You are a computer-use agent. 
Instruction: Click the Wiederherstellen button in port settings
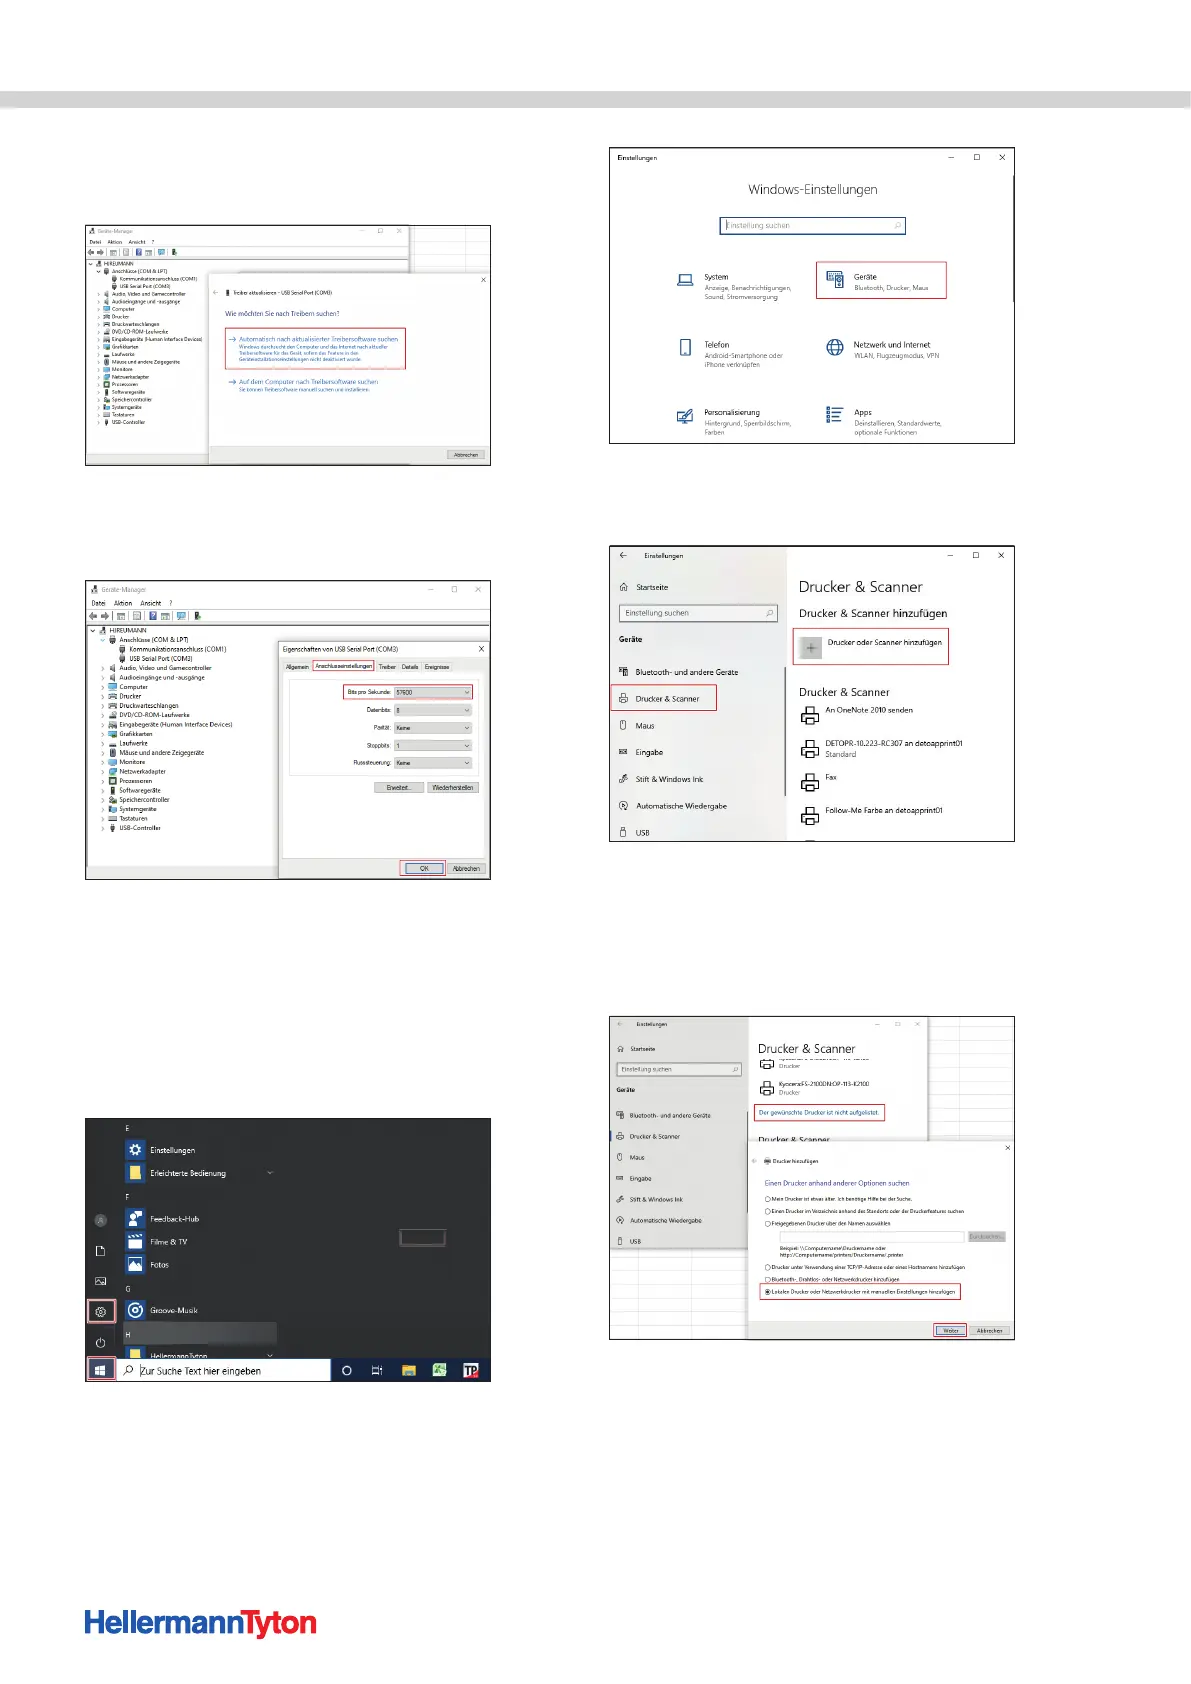pyautogui.click(x=453, y=787)
